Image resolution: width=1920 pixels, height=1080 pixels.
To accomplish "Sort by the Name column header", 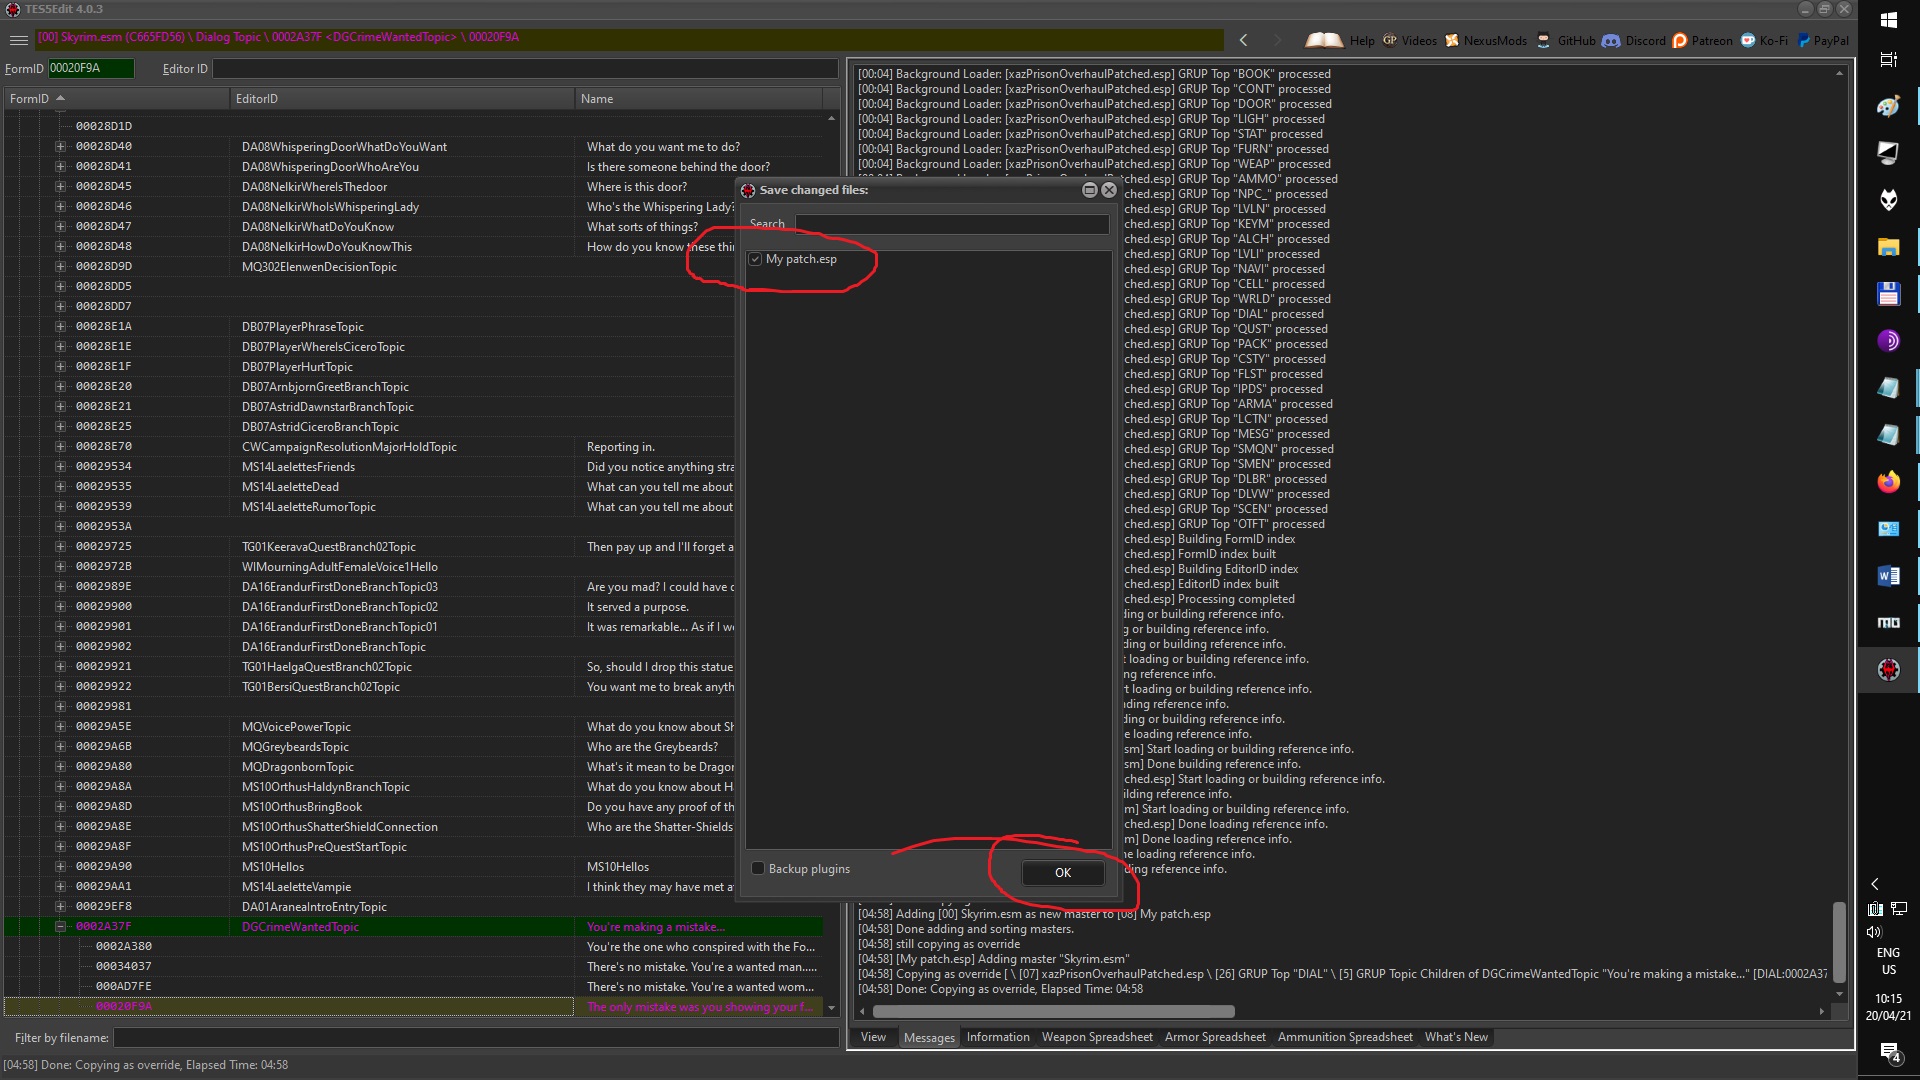I will 698,99.
